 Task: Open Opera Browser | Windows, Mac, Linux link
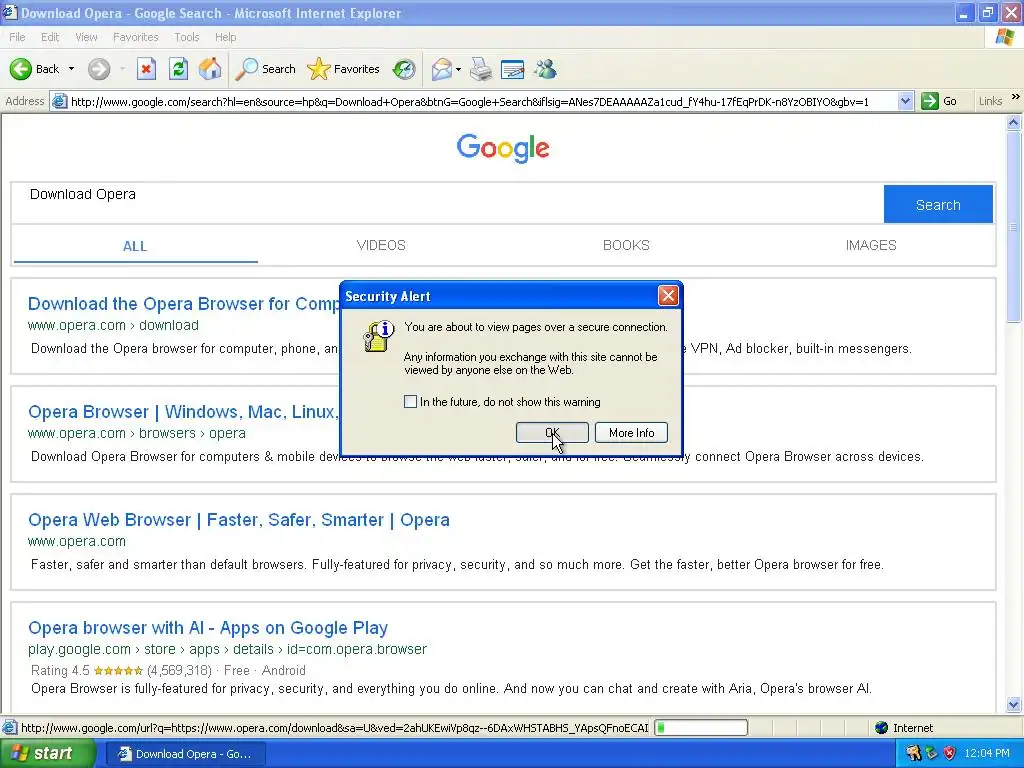184,412
